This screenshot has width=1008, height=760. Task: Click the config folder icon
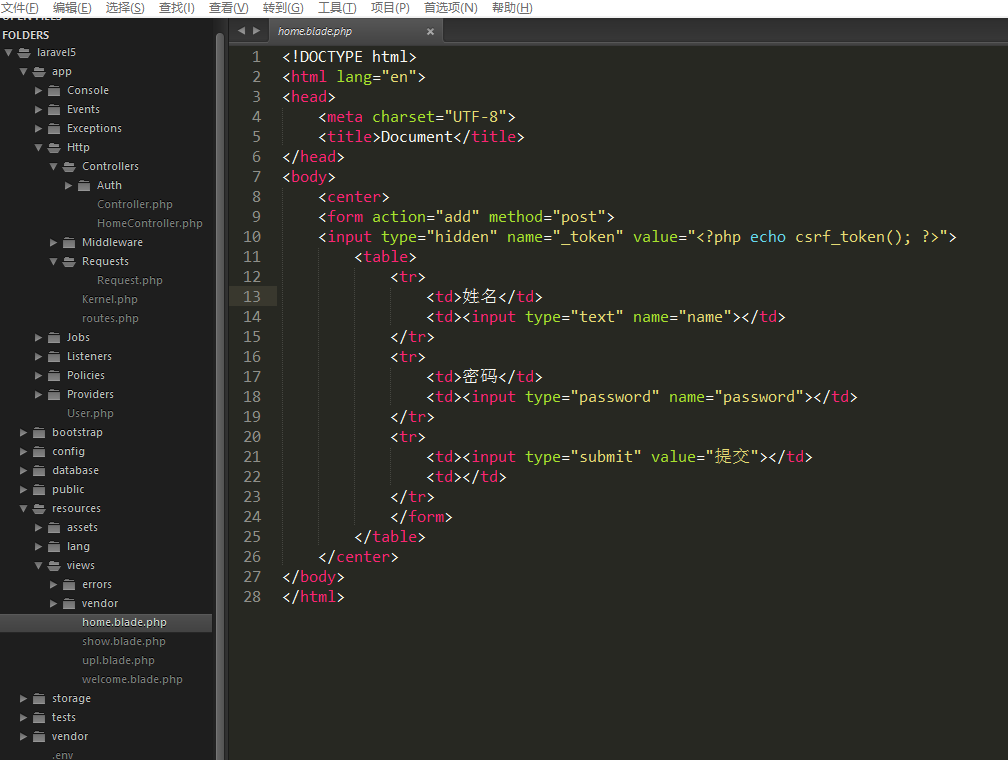coord(39,451)
